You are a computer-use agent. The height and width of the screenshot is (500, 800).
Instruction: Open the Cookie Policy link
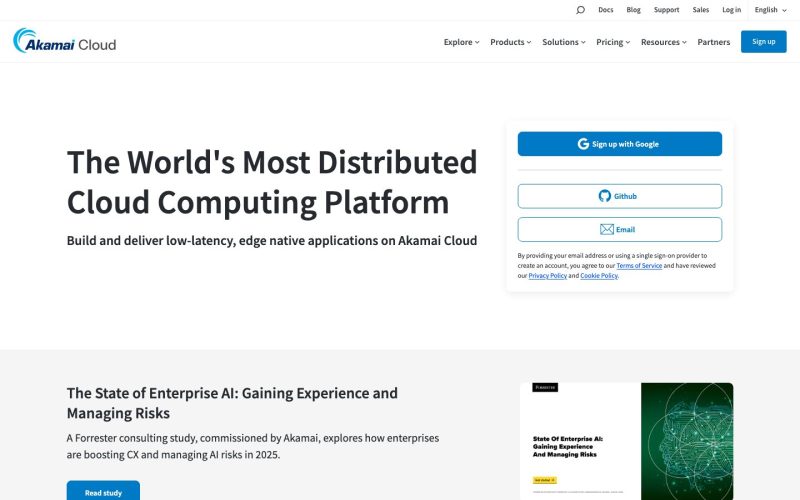pos(598,276)
